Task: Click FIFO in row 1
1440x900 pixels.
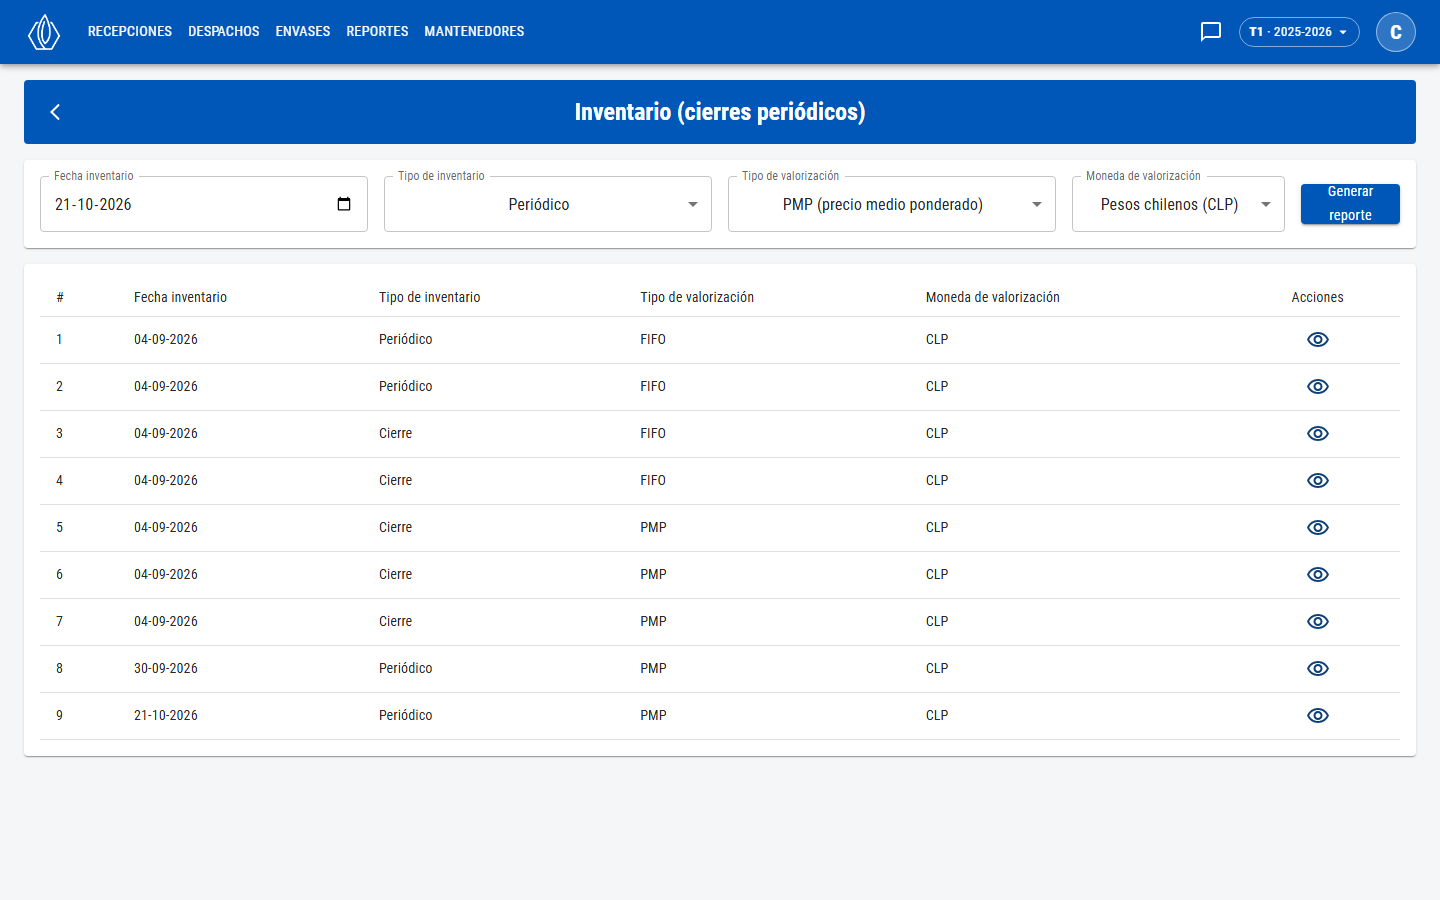Action: coord(653,340)
